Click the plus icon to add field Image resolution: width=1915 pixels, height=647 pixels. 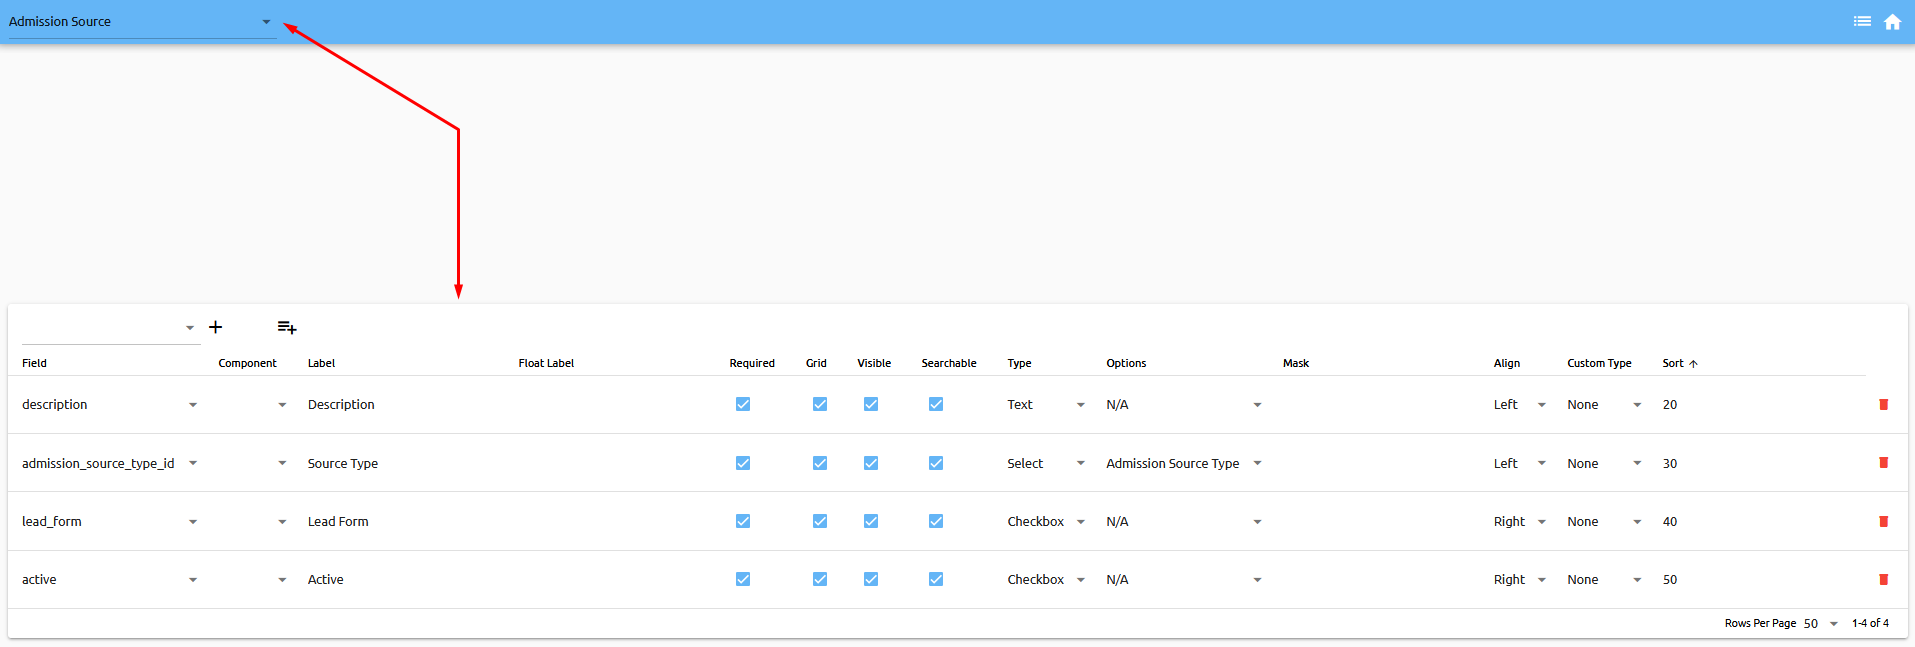pos(215,327)
